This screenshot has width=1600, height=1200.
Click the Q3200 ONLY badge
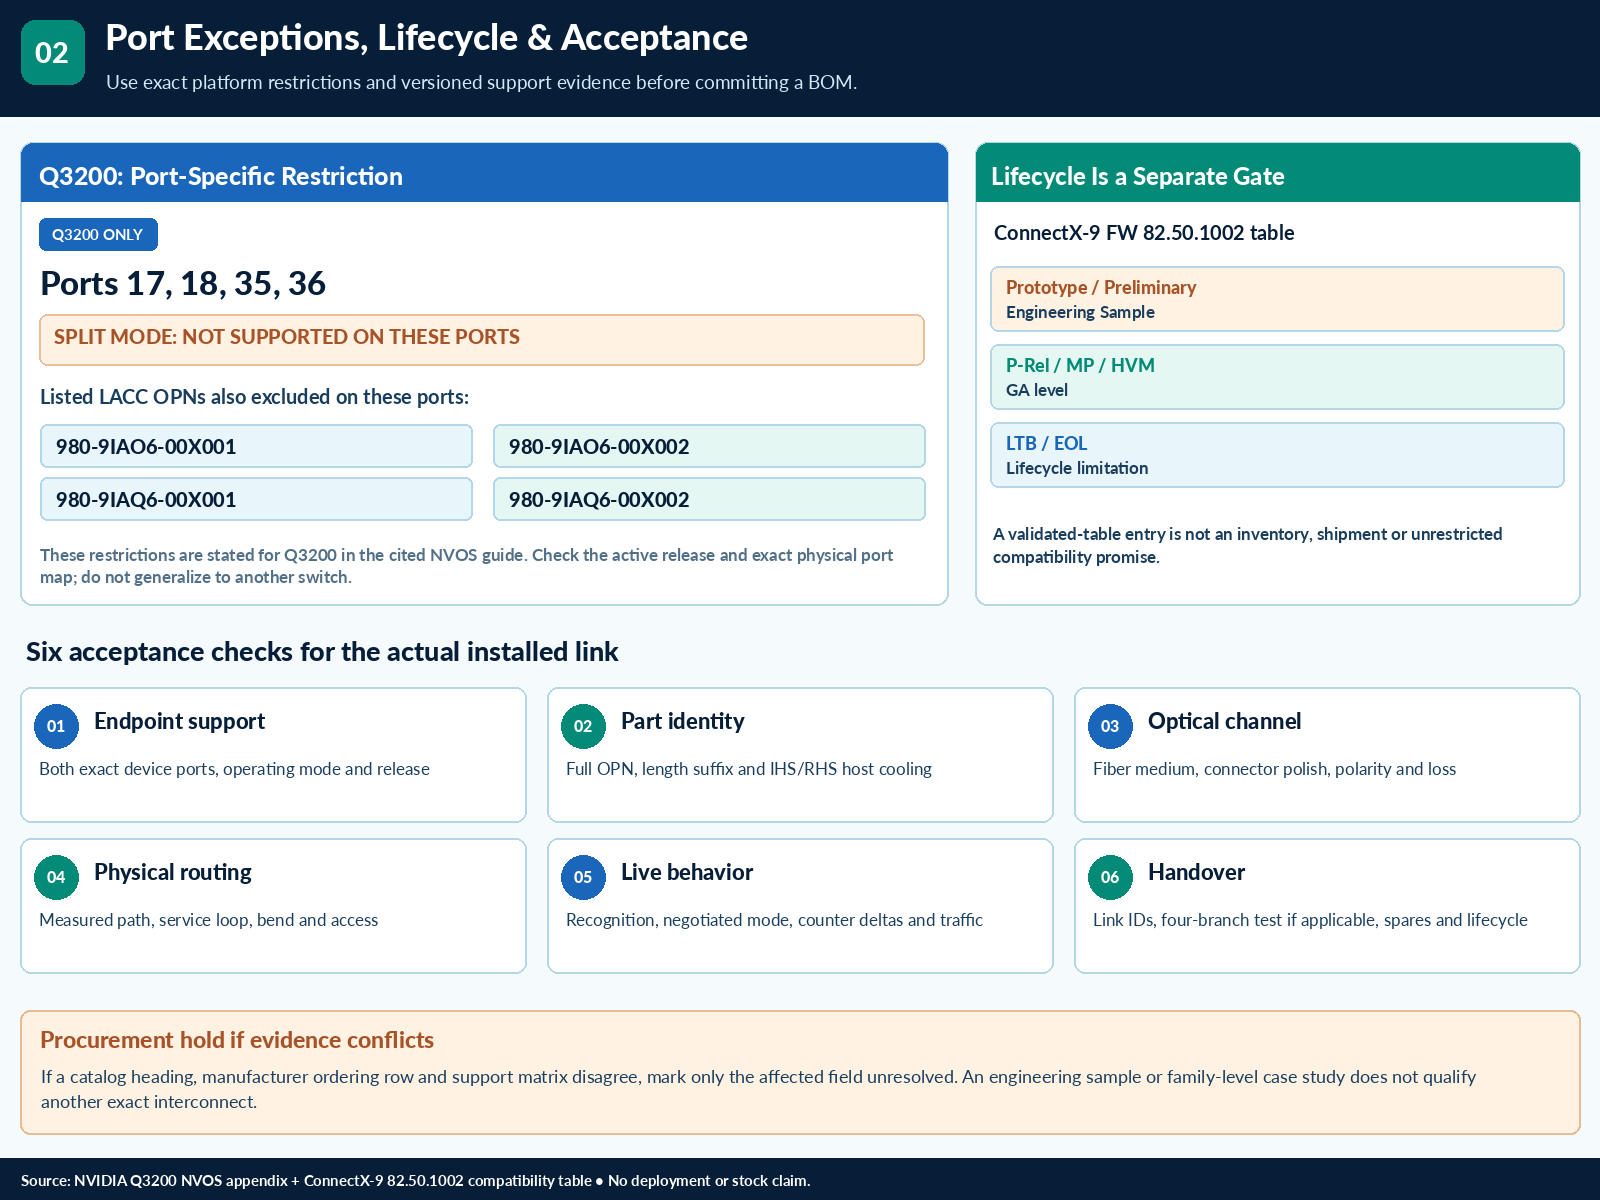click(x=98, y=234)
